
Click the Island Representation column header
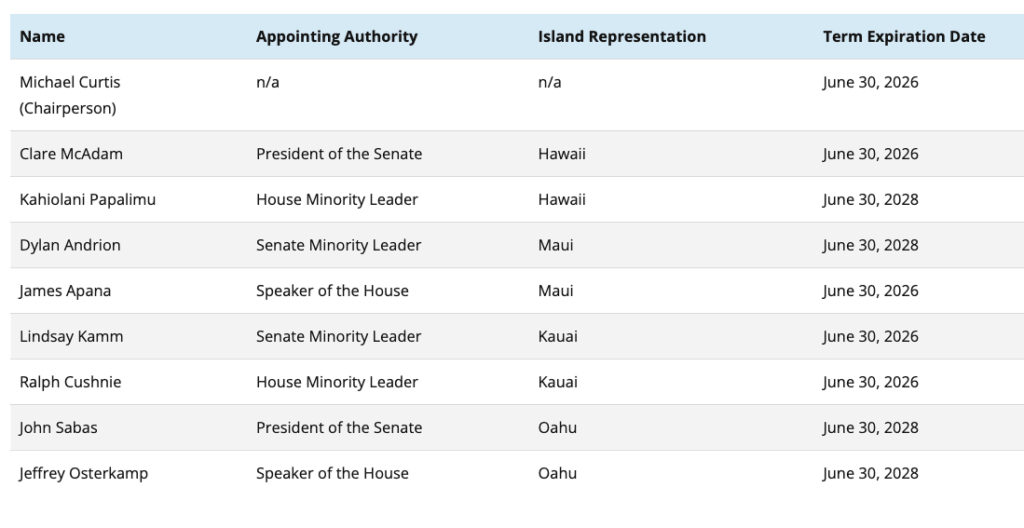[x=621, y=36]
